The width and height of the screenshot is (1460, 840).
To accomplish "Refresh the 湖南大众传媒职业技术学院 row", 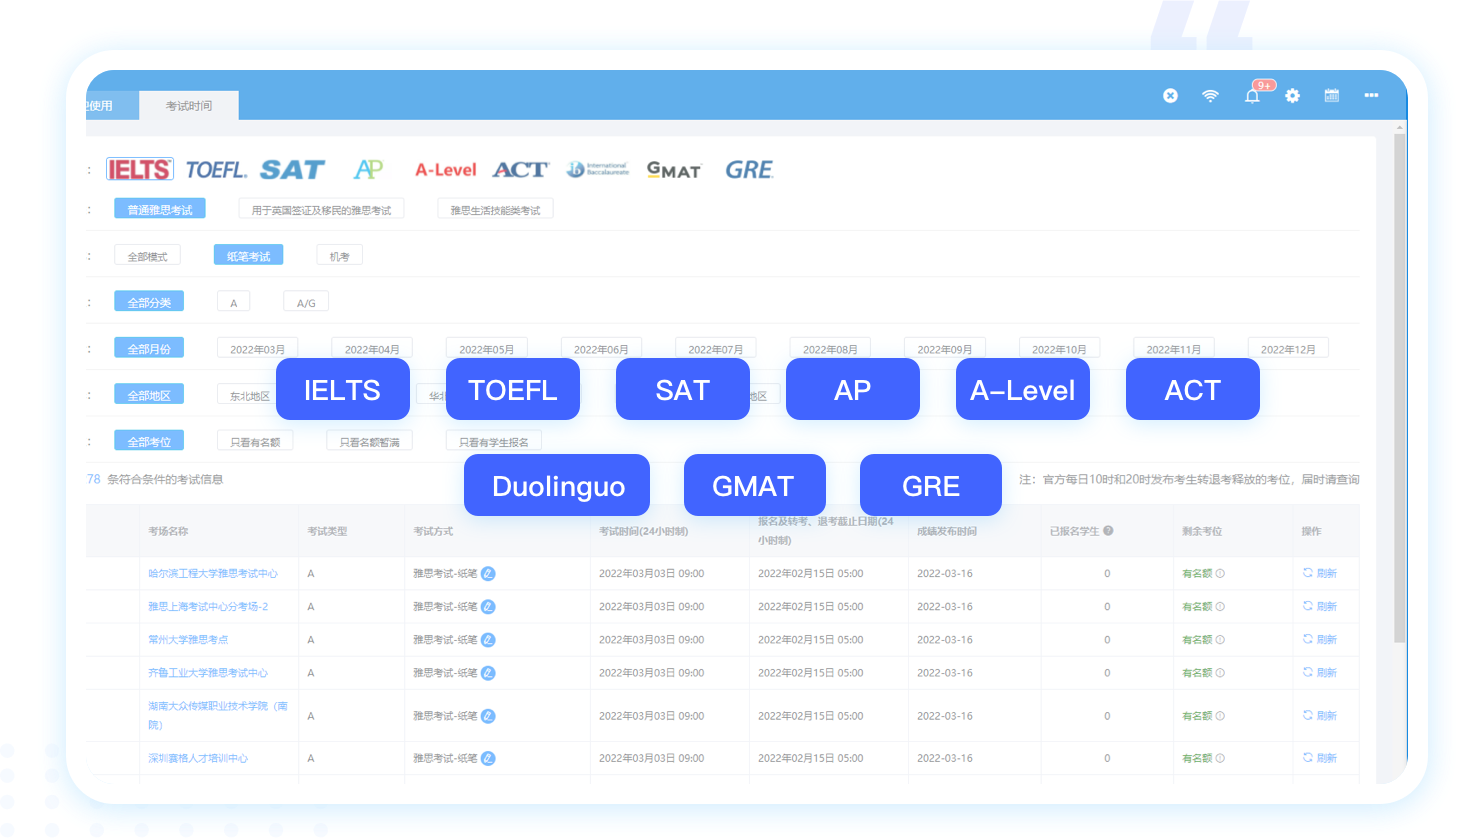I will (1319, 715).
